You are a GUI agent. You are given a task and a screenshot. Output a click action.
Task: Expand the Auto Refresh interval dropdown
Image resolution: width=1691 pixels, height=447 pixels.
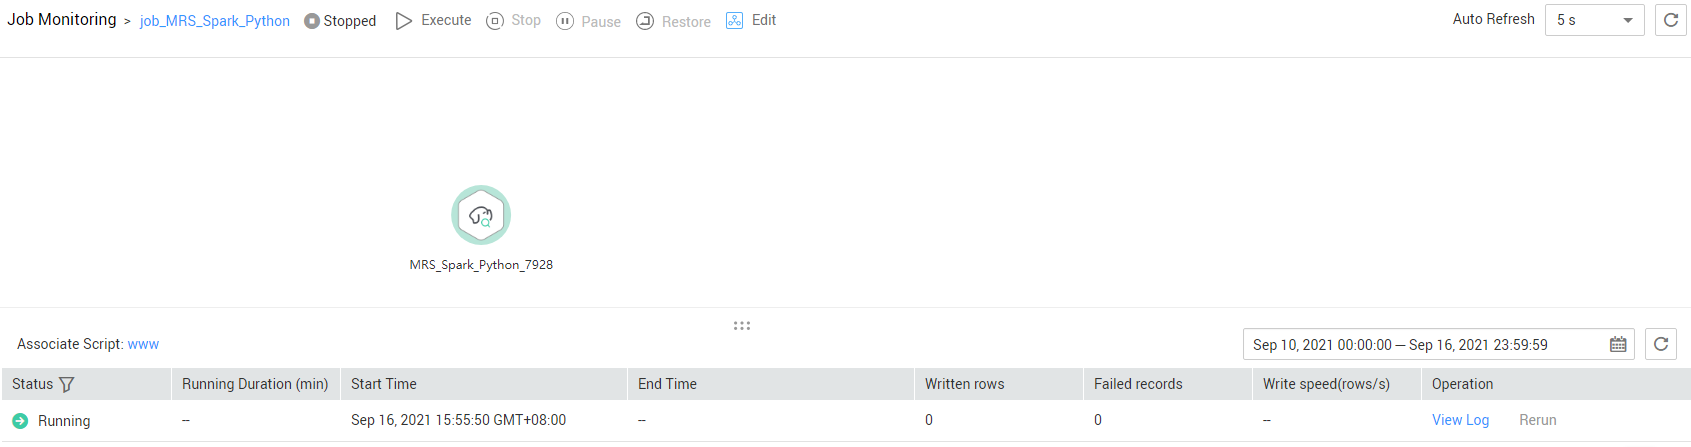tap(1595, 20)
